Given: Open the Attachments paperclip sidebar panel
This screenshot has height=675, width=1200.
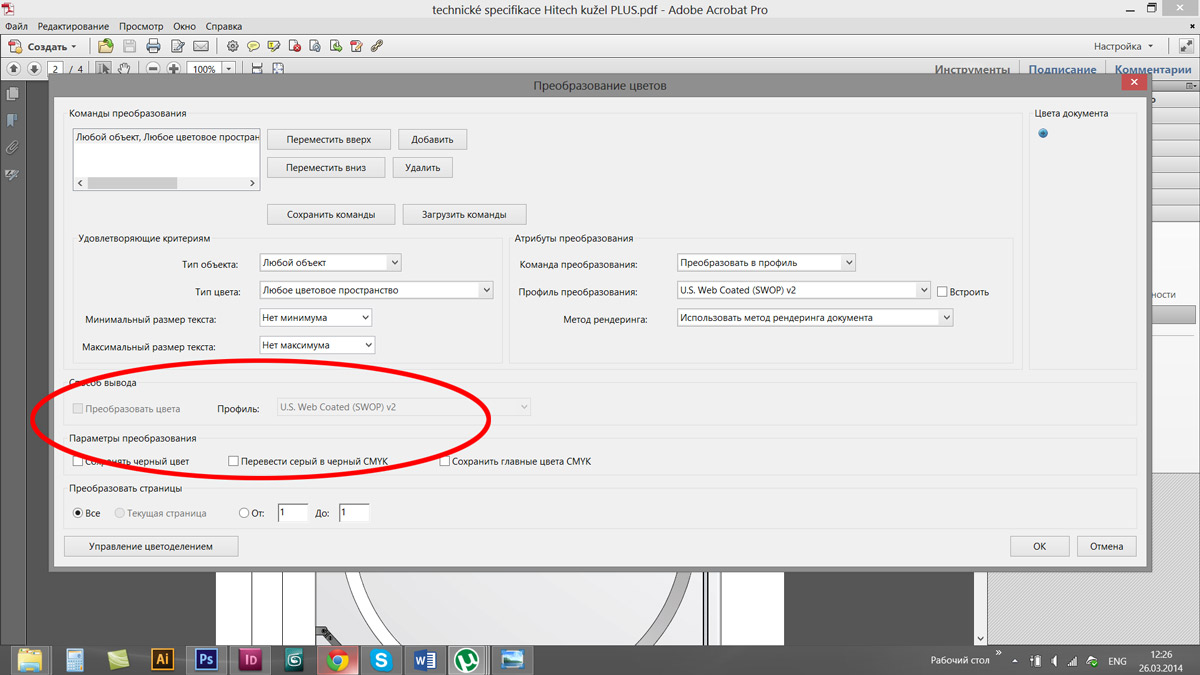Looking at the screenshot, I should click(x=13, y=147).
